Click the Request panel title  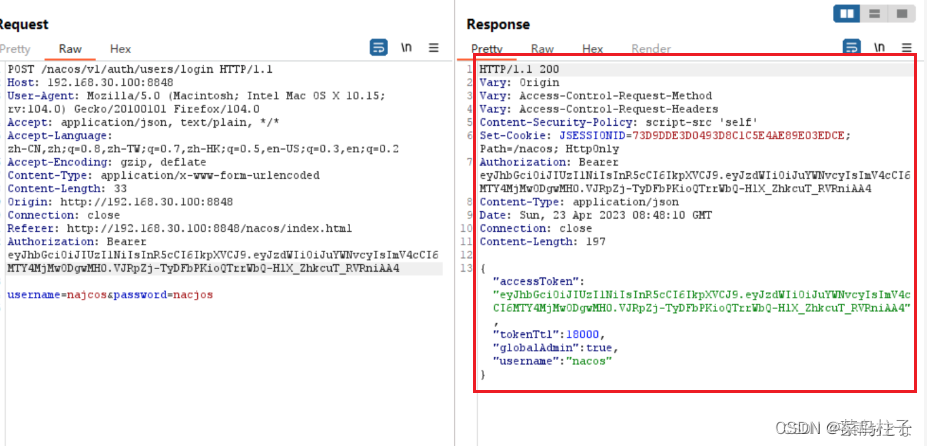(x=24, y=24)
